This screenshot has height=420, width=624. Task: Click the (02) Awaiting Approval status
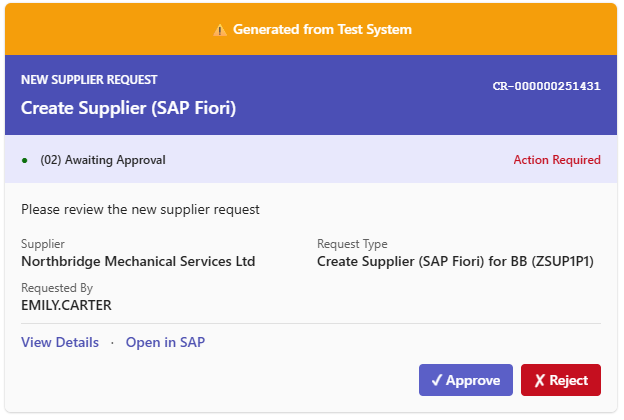[103, 160]
